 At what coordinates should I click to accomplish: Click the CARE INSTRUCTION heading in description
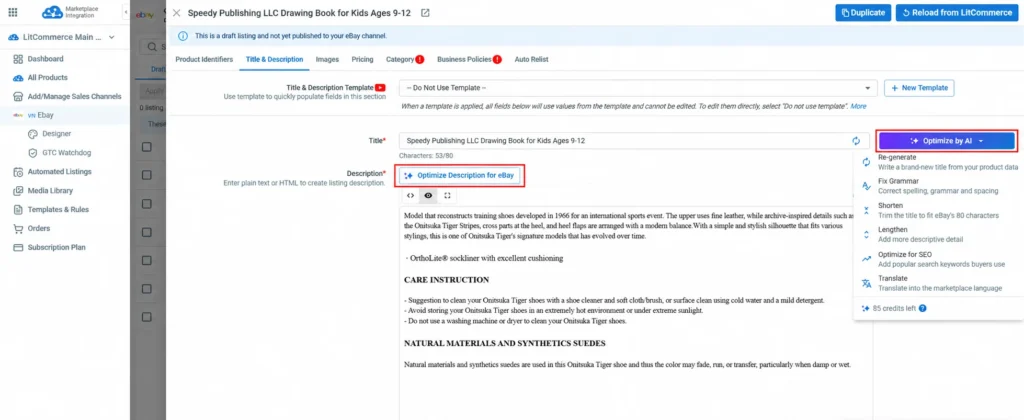[x=447, y=280]
